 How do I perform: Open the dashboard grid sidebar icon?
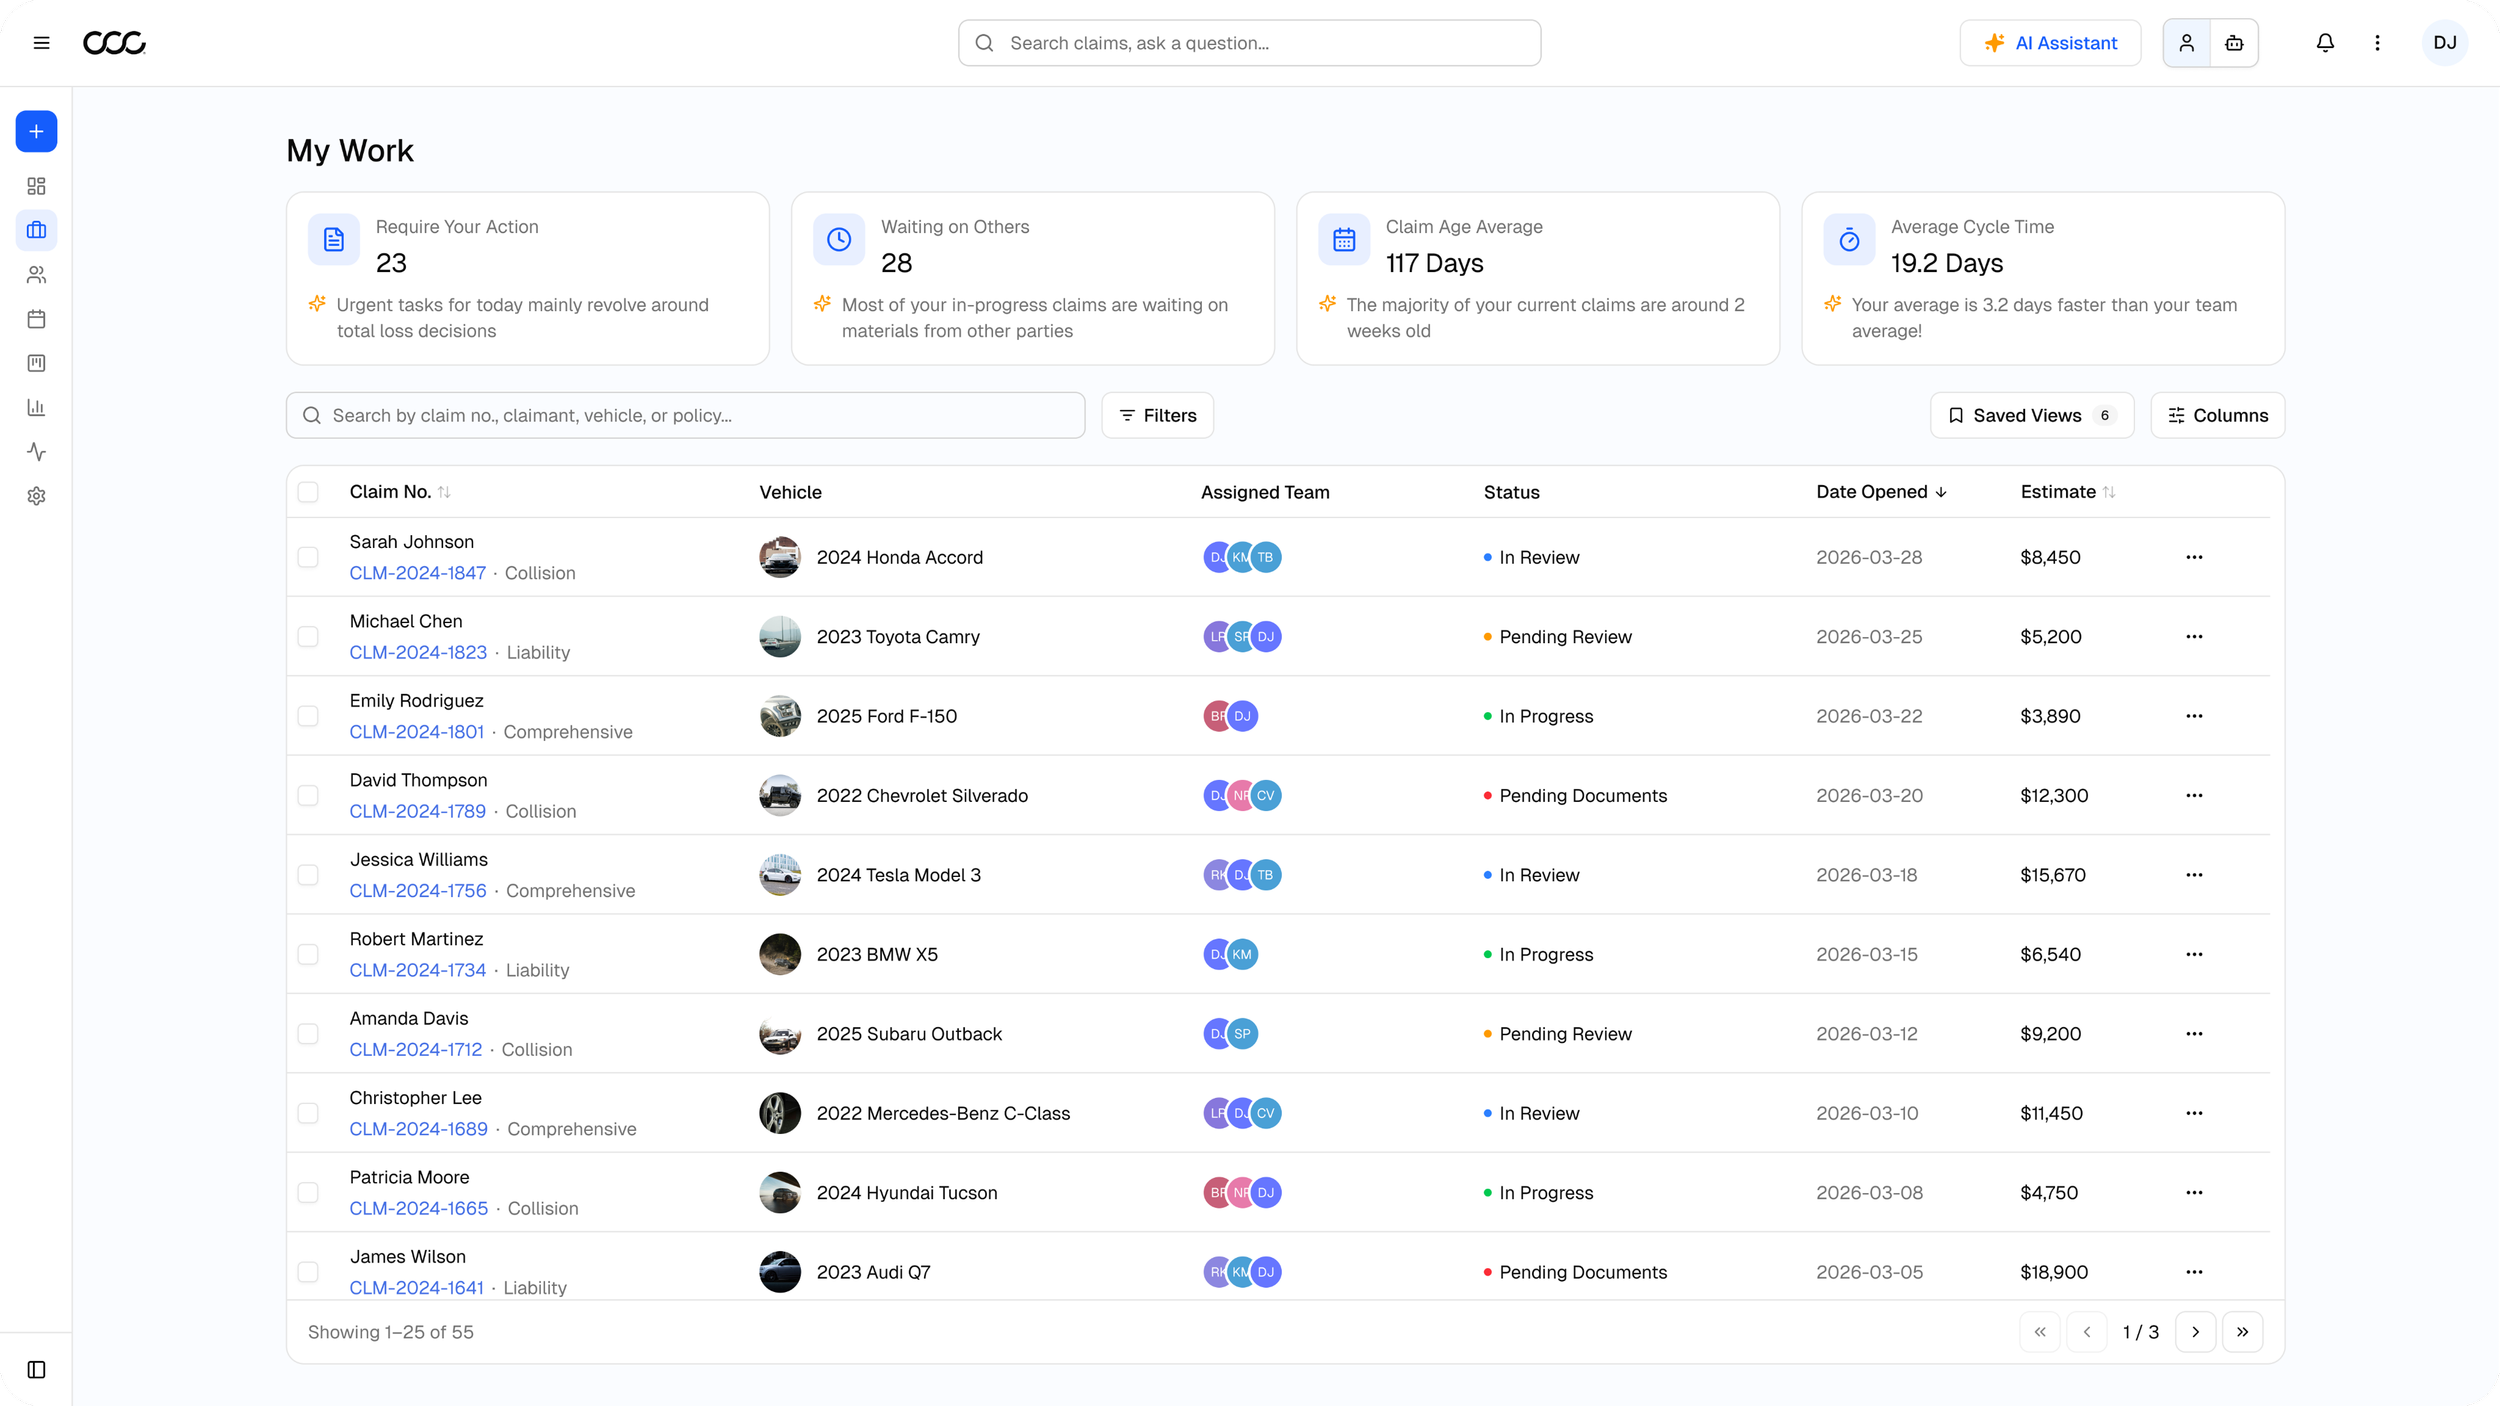36,186
